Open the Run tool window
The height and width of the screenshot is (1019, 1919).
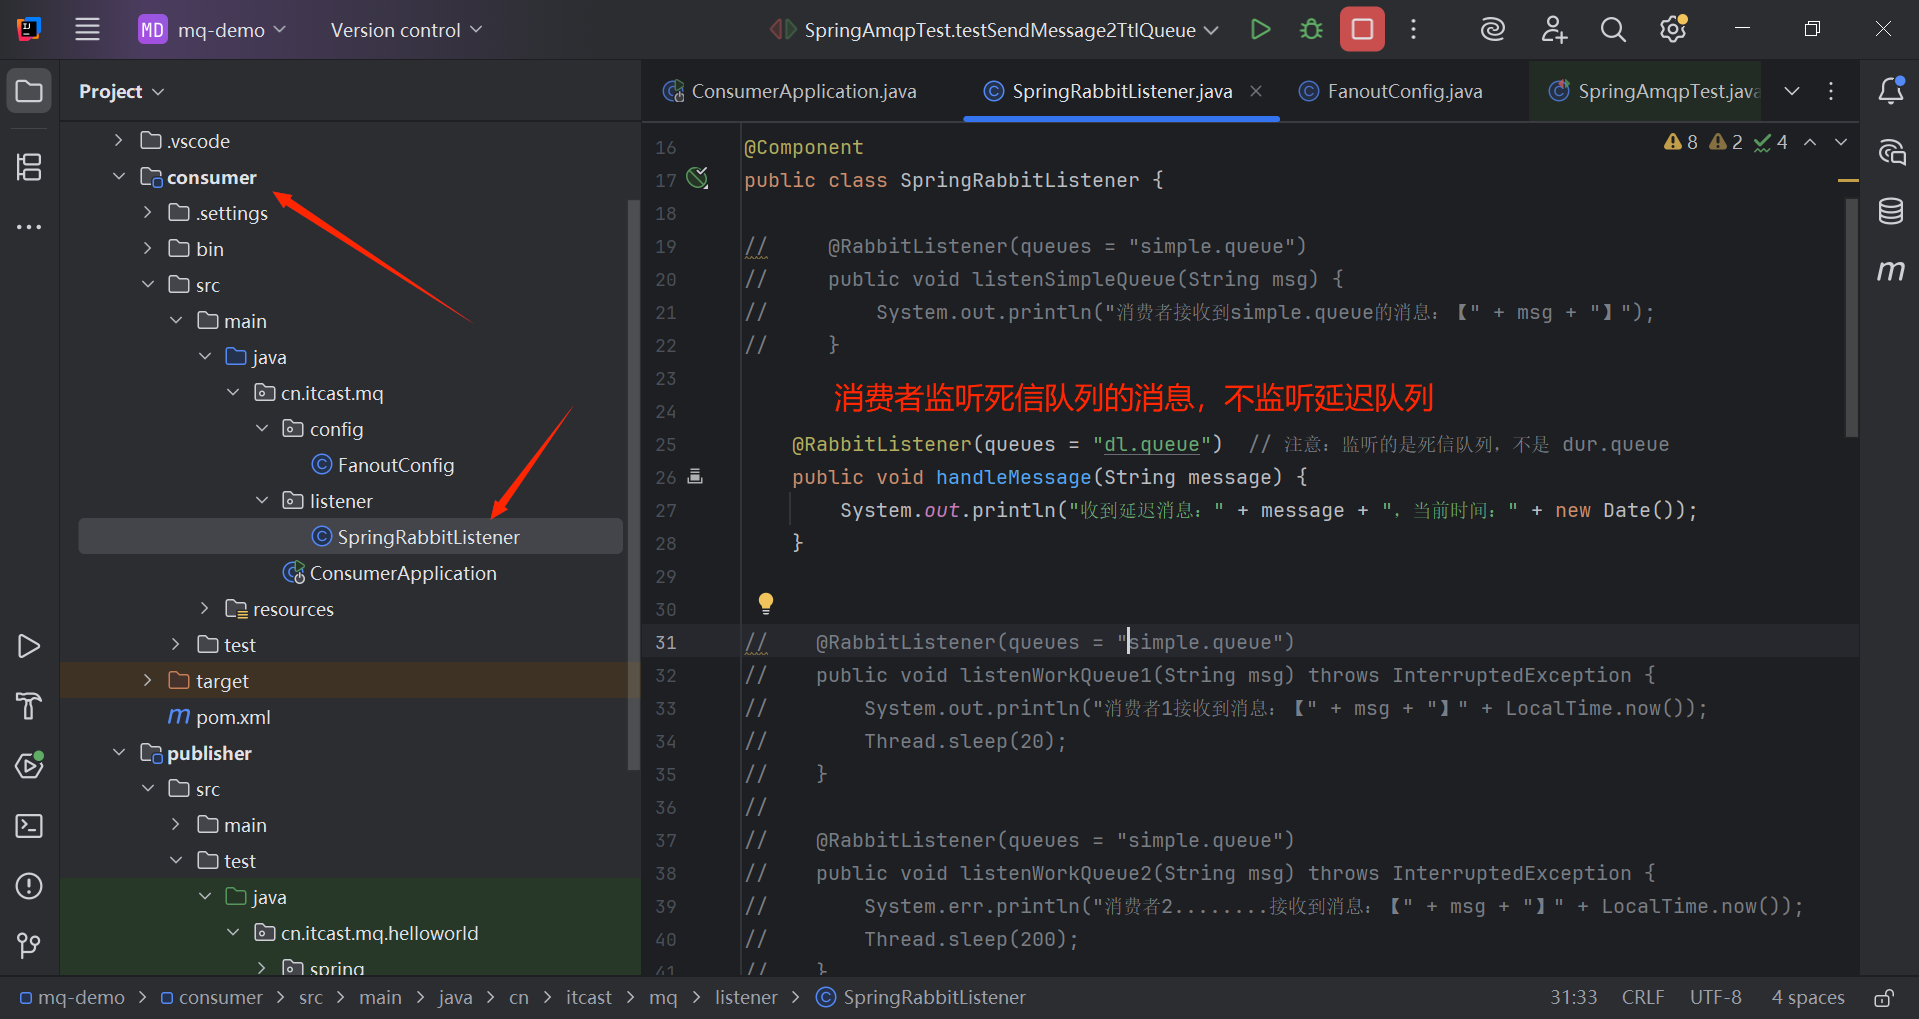pos(29,646)
